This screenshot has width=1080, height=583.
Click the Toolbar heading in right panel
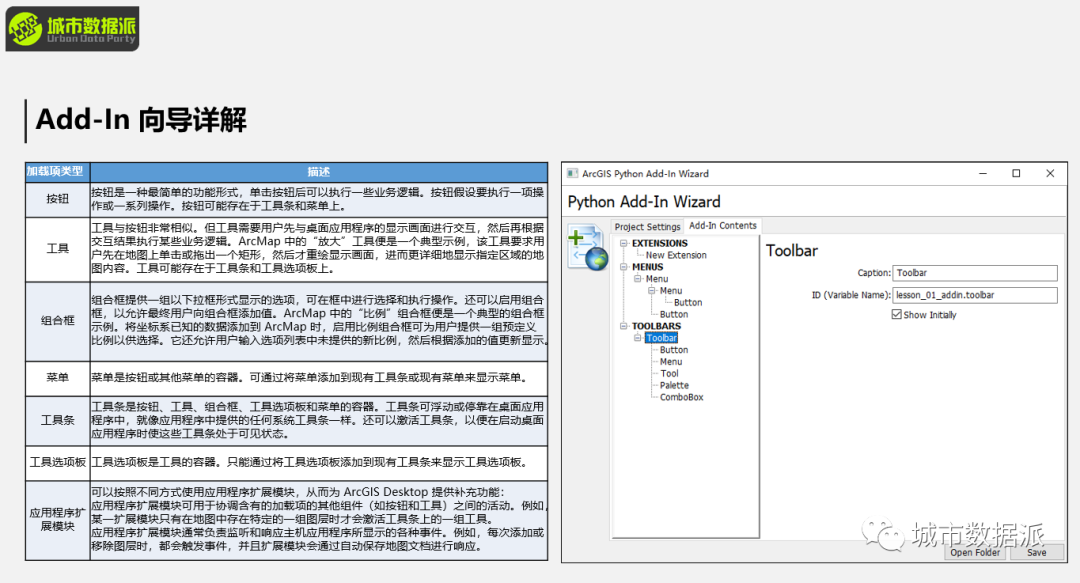(792, 251)
